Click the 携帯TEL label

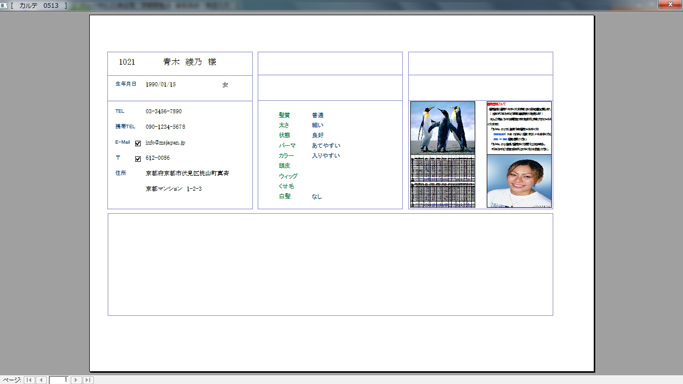click(x=125, y=127)
